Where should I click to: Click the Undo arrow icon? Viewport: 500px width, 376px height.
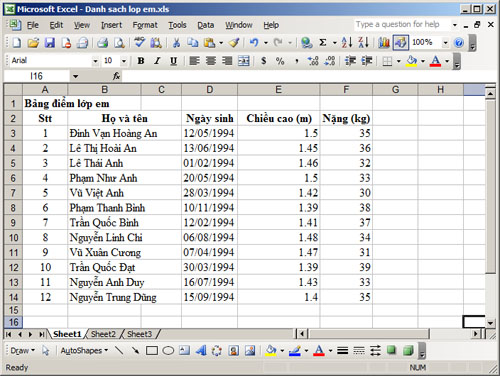click(x=254, y=43)
